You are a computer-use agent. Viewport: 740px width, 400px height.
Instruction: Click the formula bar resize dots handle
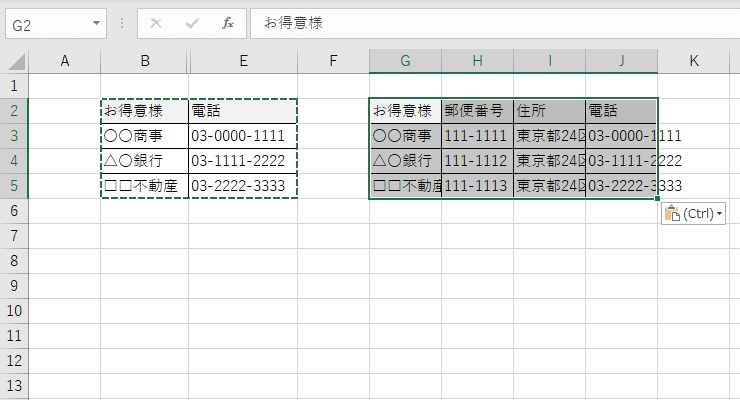122,23
